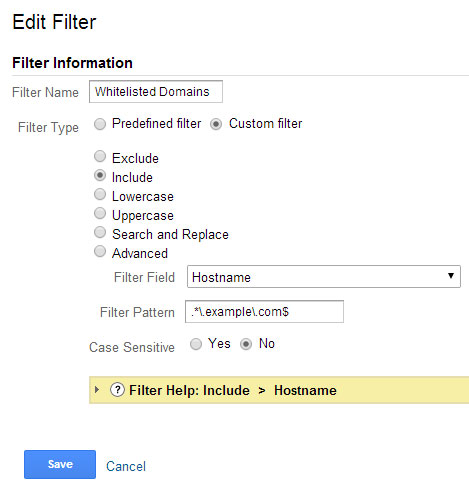
Task: Choose the Advanced filter option
Action: (x=100, y=251)
